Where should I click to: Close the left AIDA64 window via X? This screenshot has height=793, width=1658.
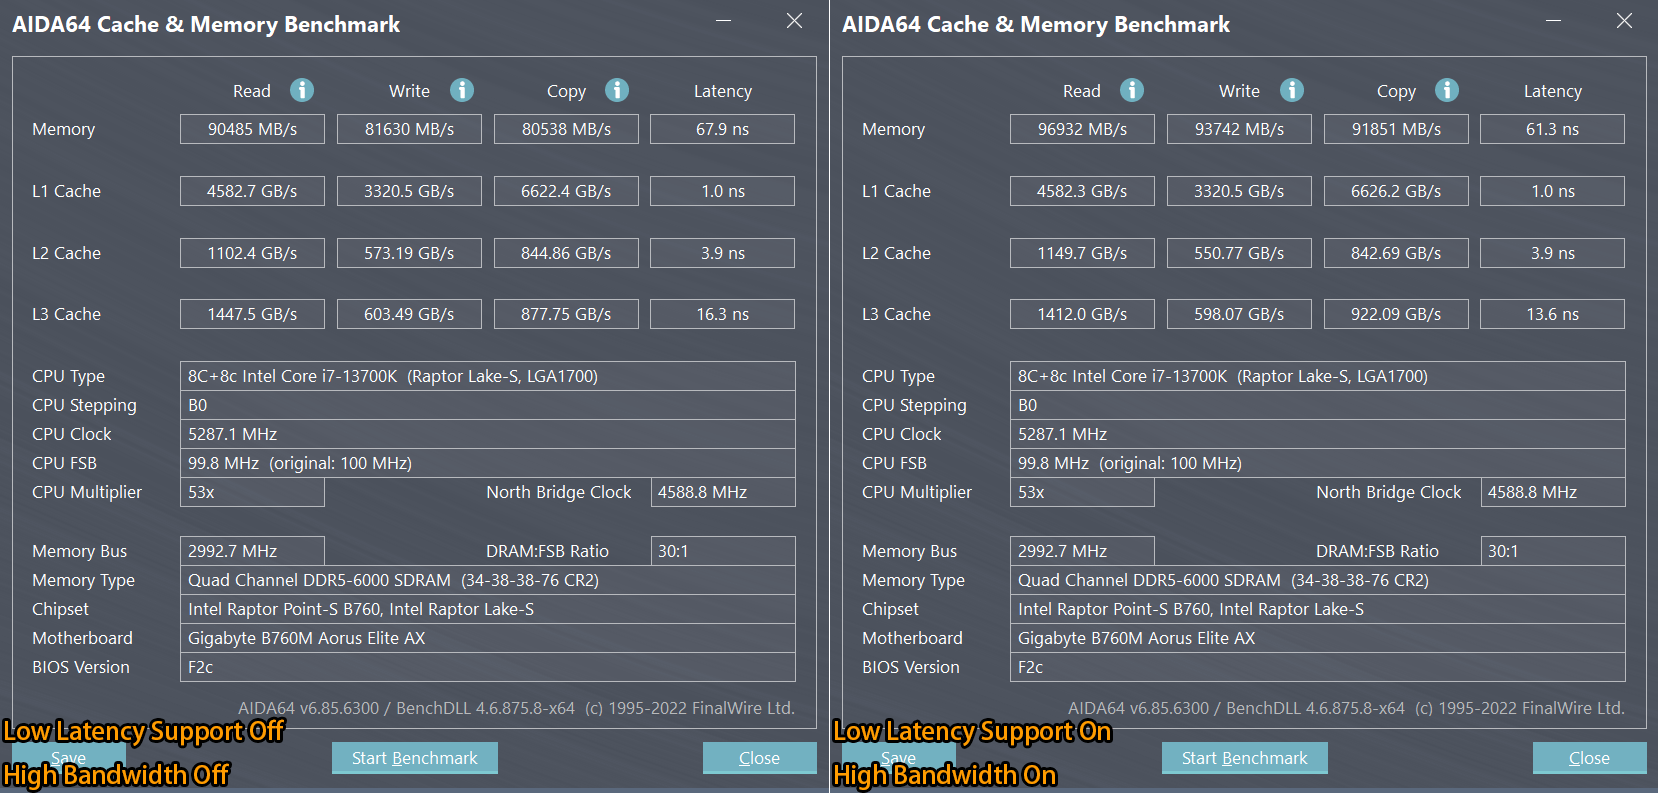click(x=794, y=21)
